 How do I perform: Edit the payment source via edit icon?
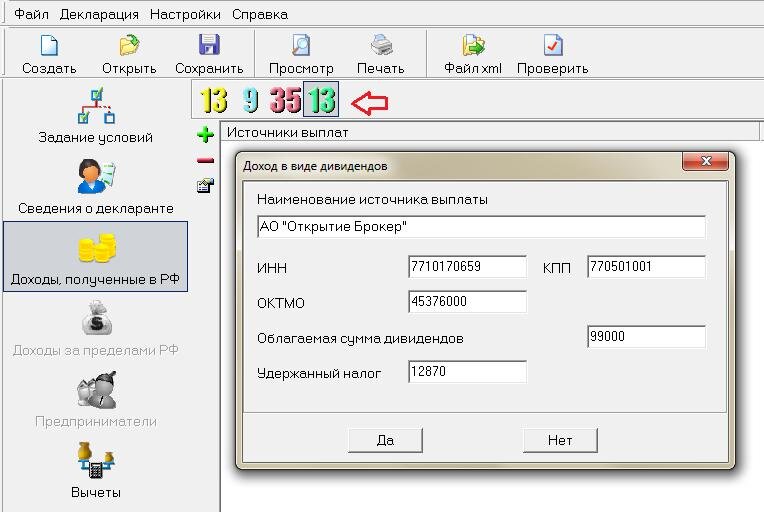point(206,186)
